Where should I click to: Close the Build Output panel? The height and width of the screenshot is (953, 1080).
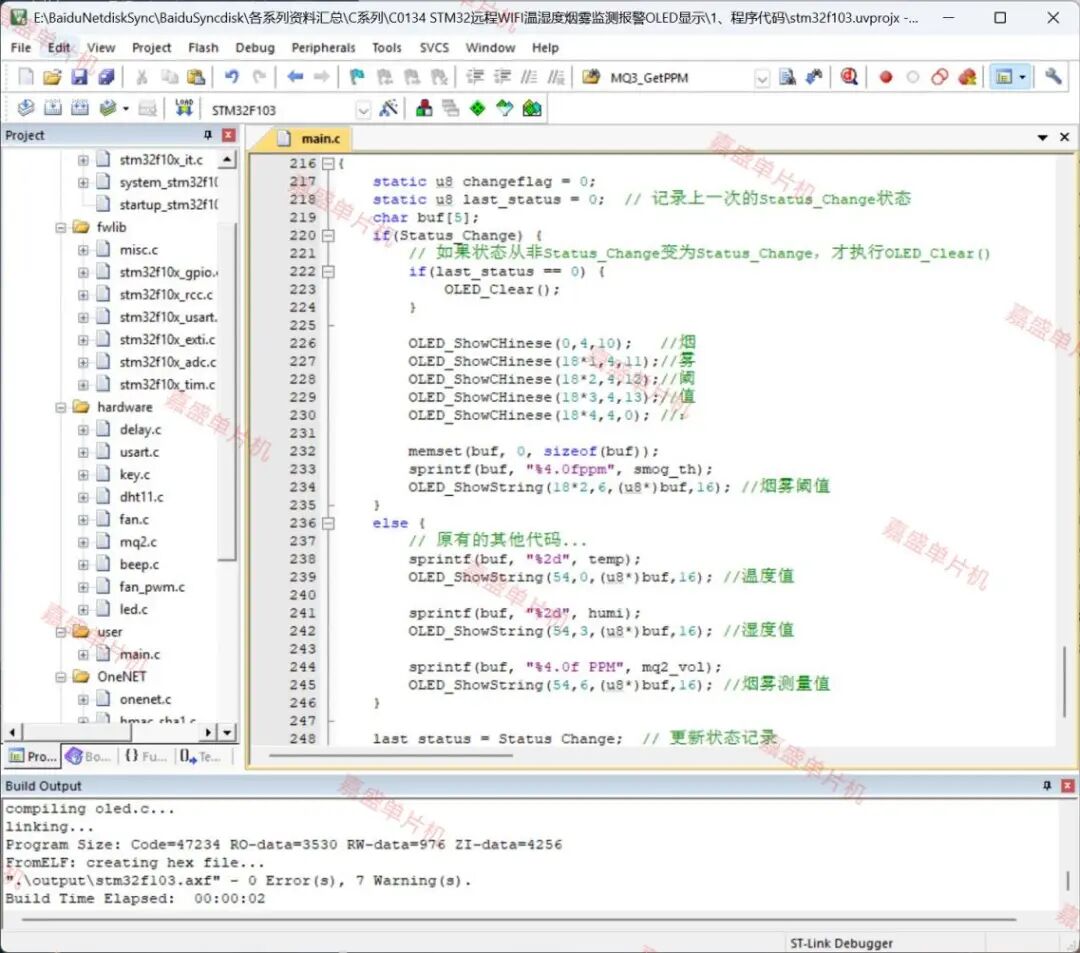point(1068,786)
